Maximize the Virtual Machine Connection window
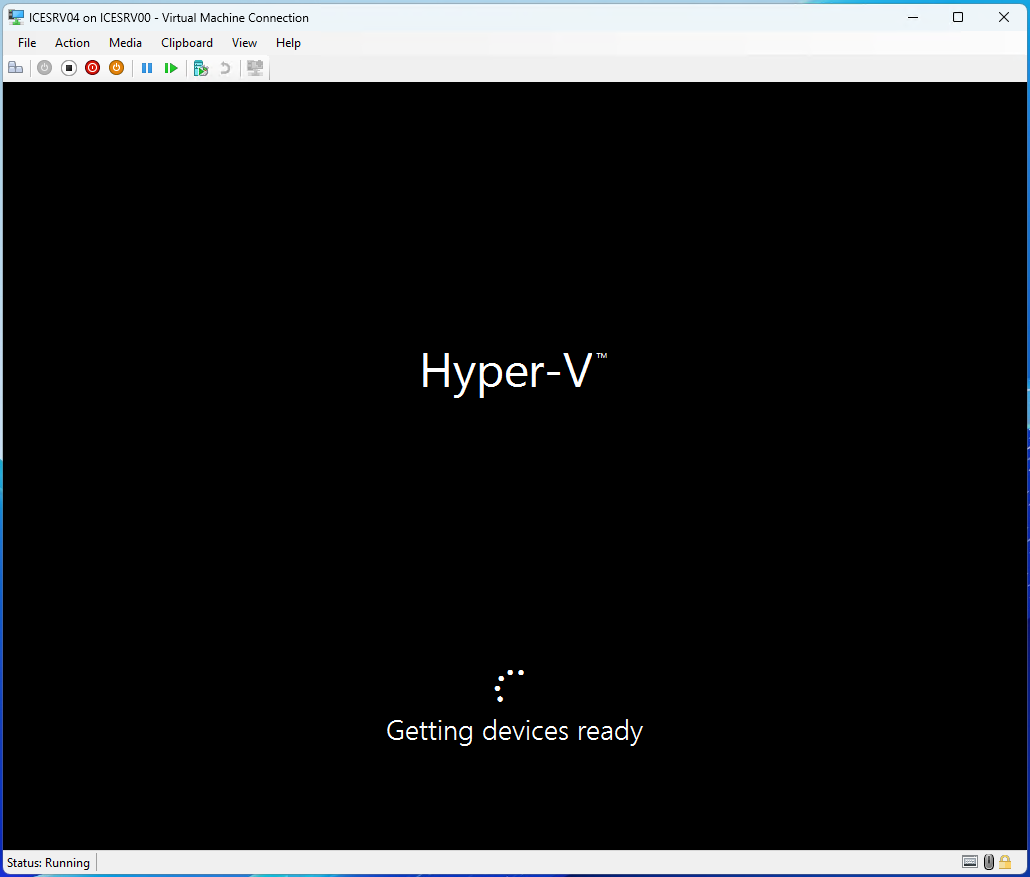 click(958, 18)
